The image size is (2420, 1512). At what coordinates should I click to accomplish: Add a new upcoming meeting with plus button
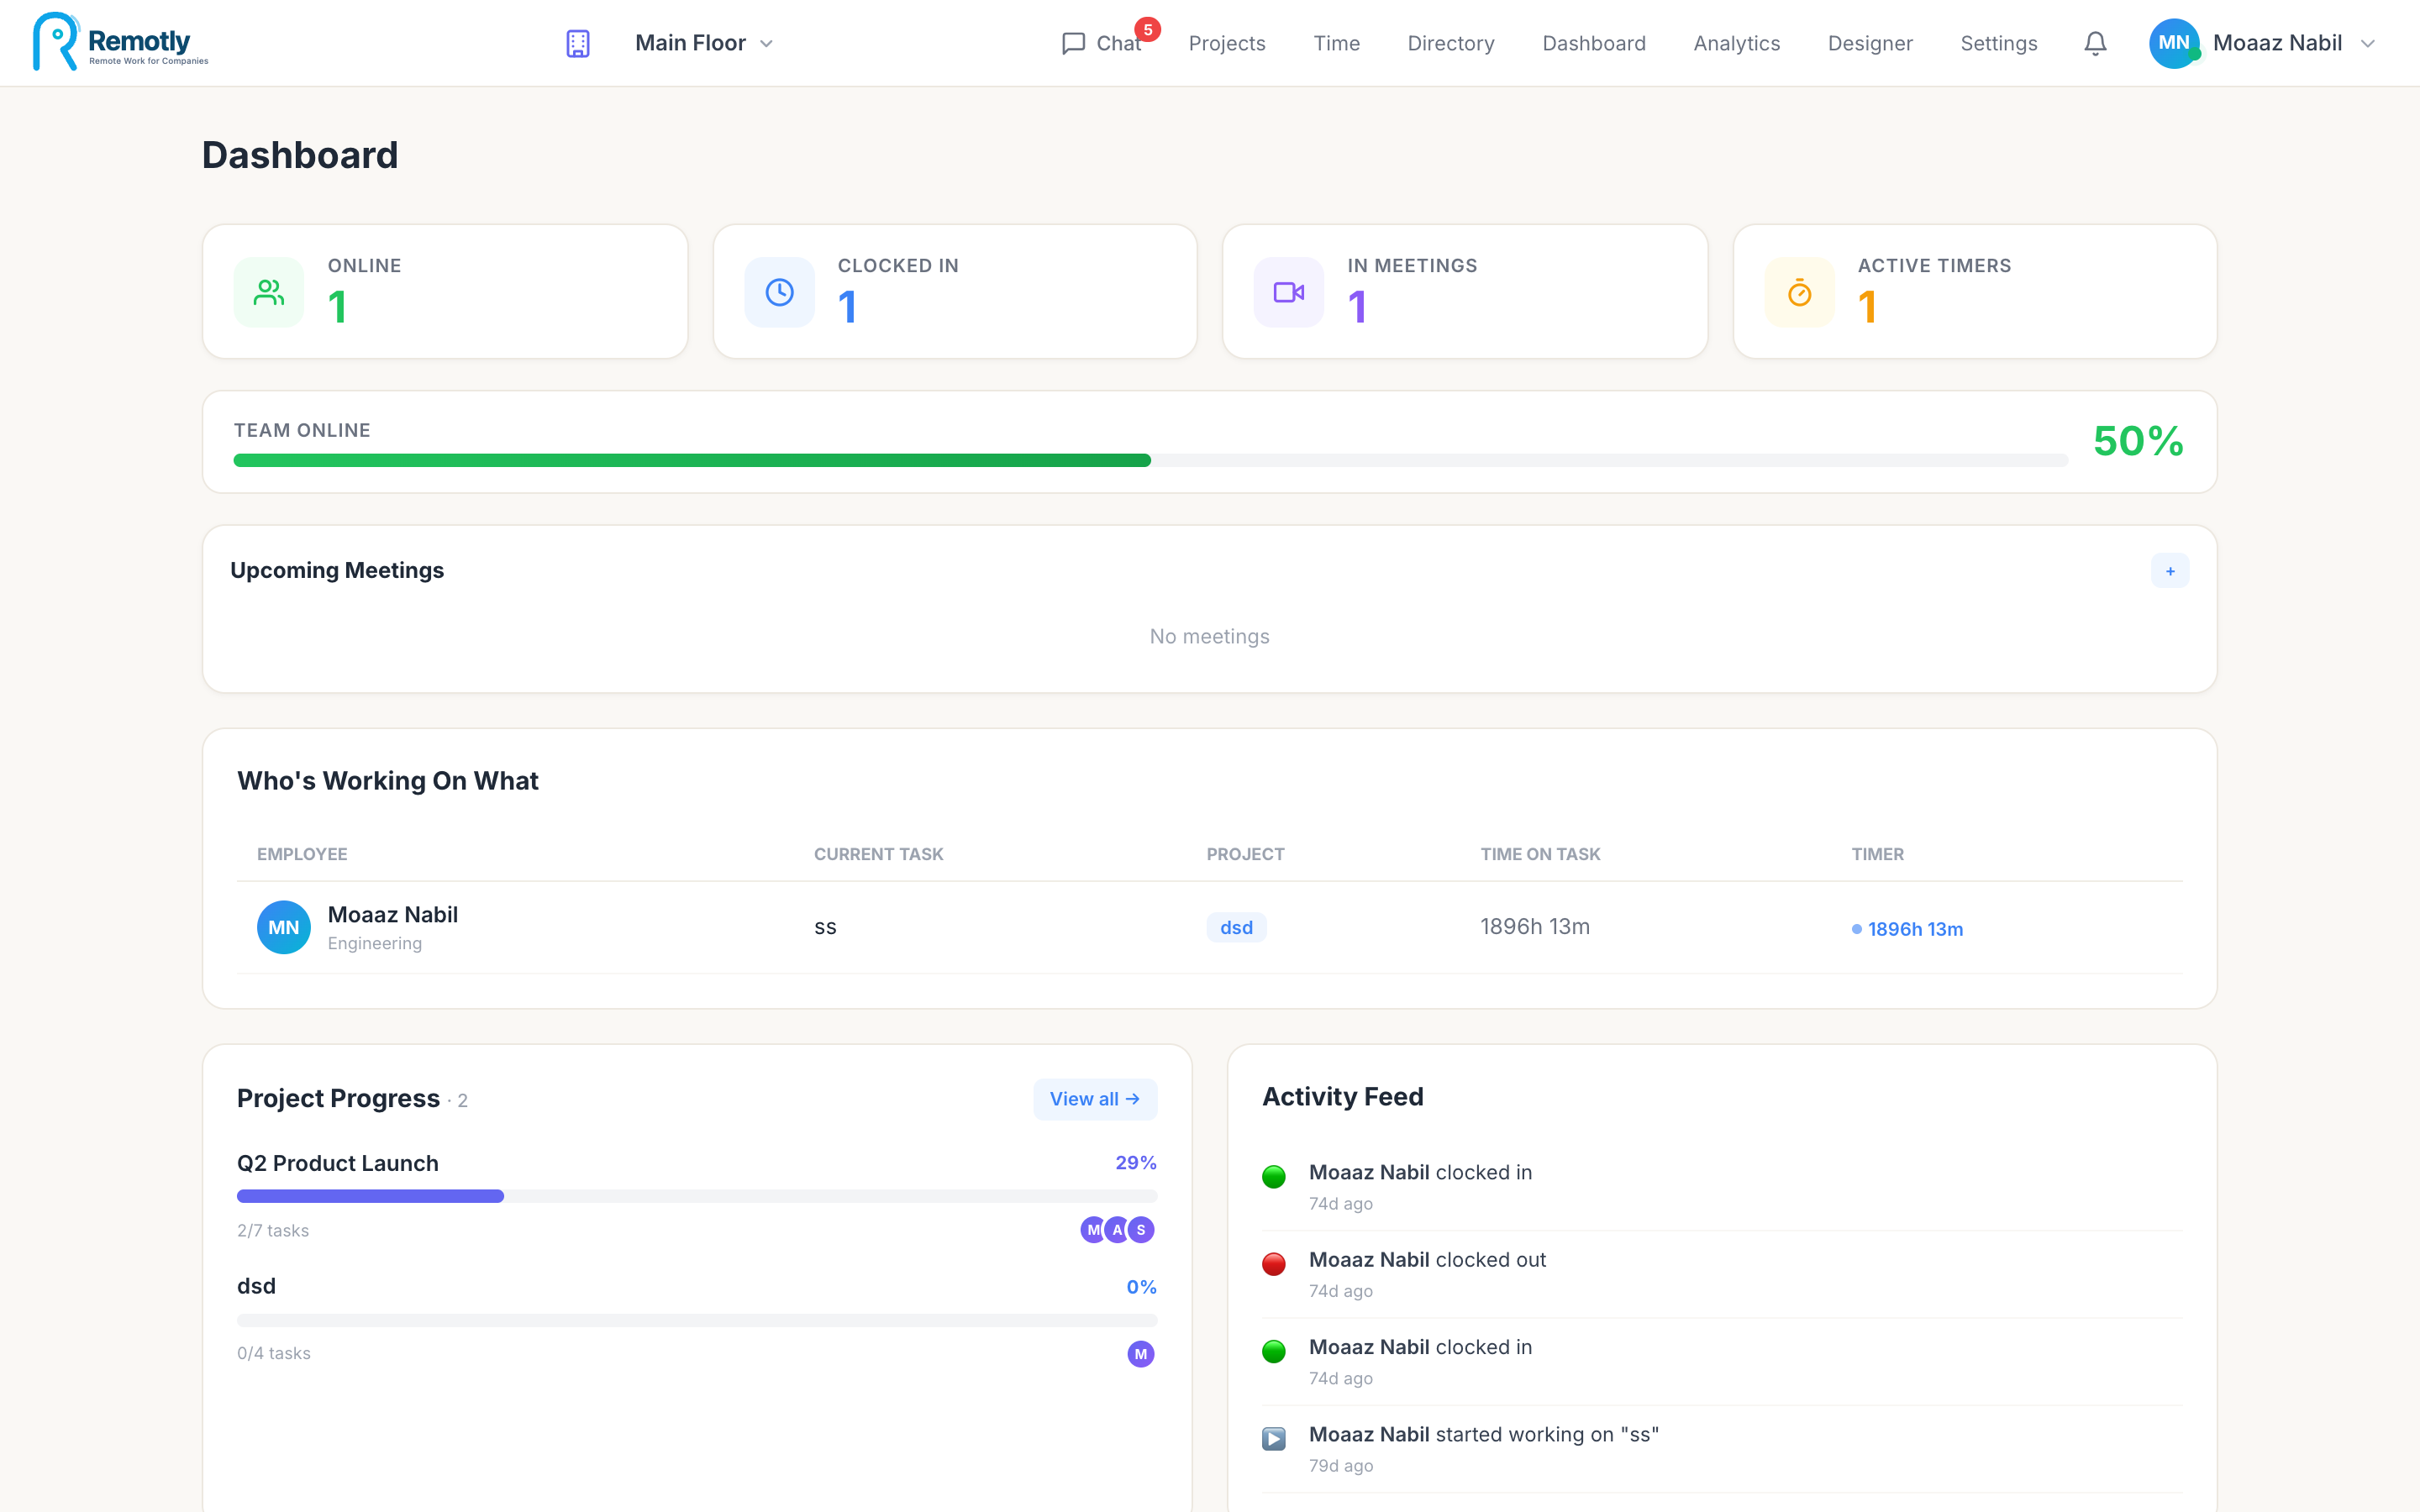click(2169, 571)
